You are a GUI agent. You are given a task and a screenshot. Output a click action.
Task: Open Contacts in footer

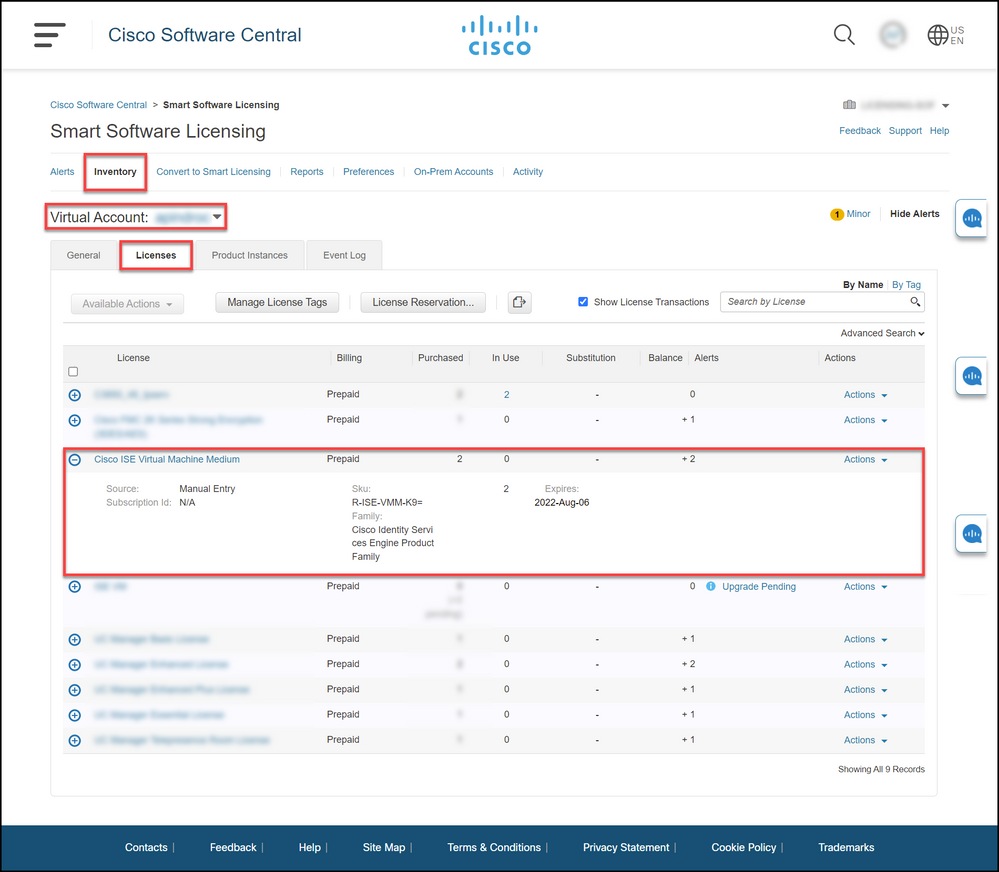[x=146, y=847]
